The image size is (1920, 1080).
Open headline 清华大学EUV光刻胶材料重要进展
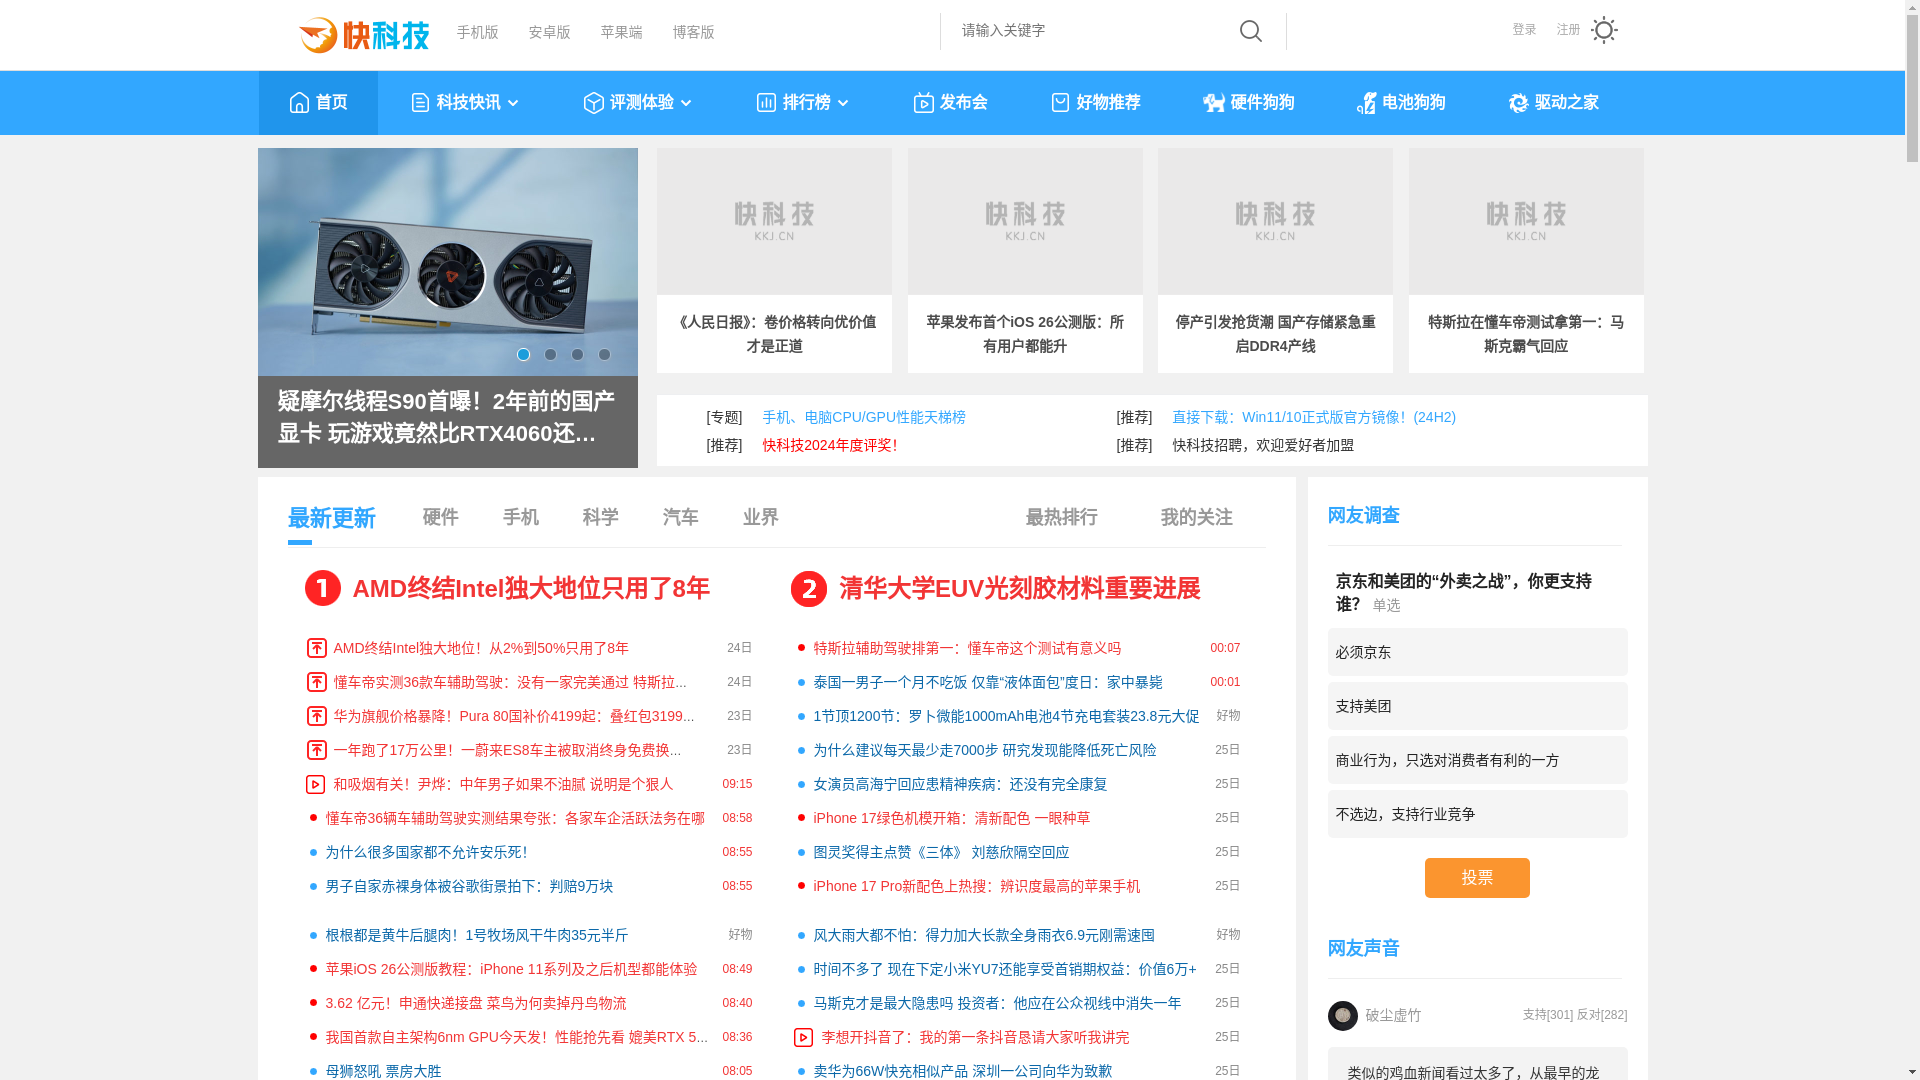click(1019, 588)
